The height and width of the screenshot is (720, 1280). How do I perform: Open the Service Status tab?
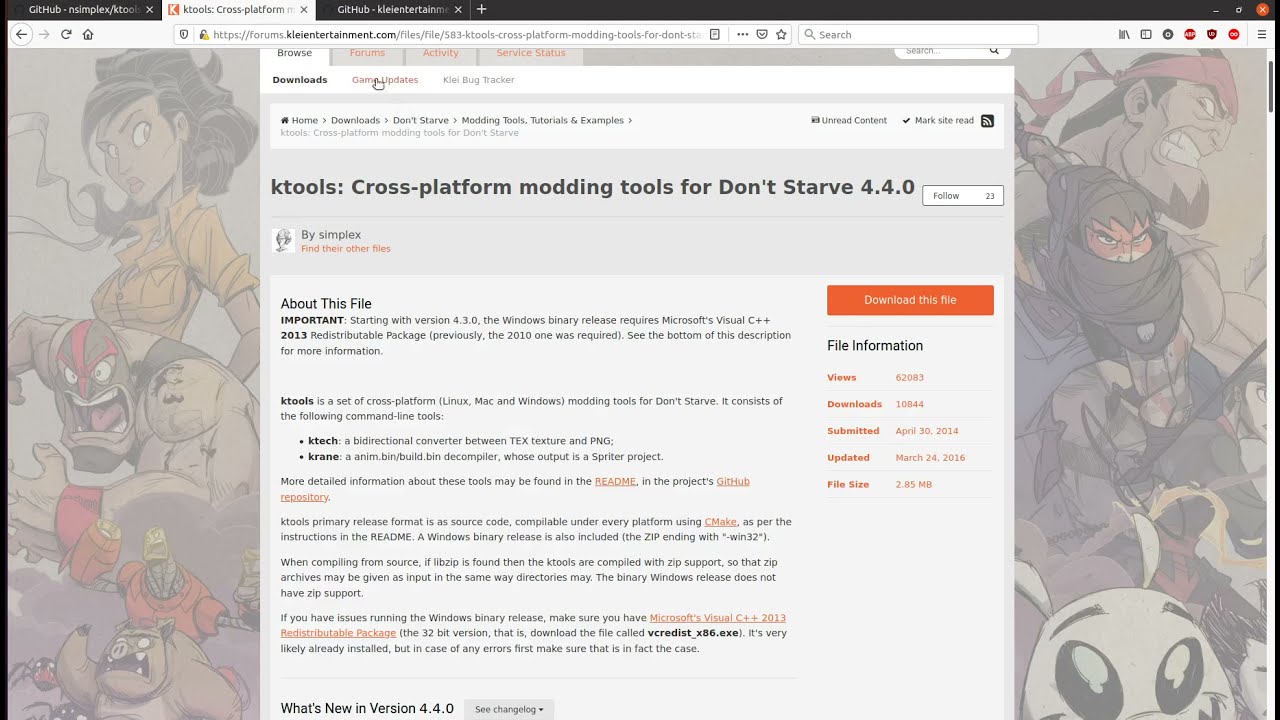pos(531,53)
